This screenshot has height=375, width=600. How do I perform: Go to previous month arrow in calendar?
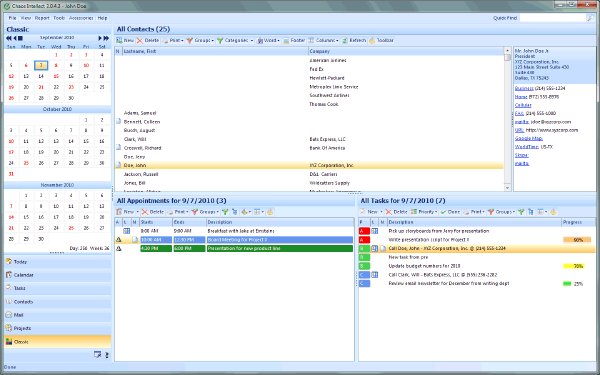[x=15, y=38]
